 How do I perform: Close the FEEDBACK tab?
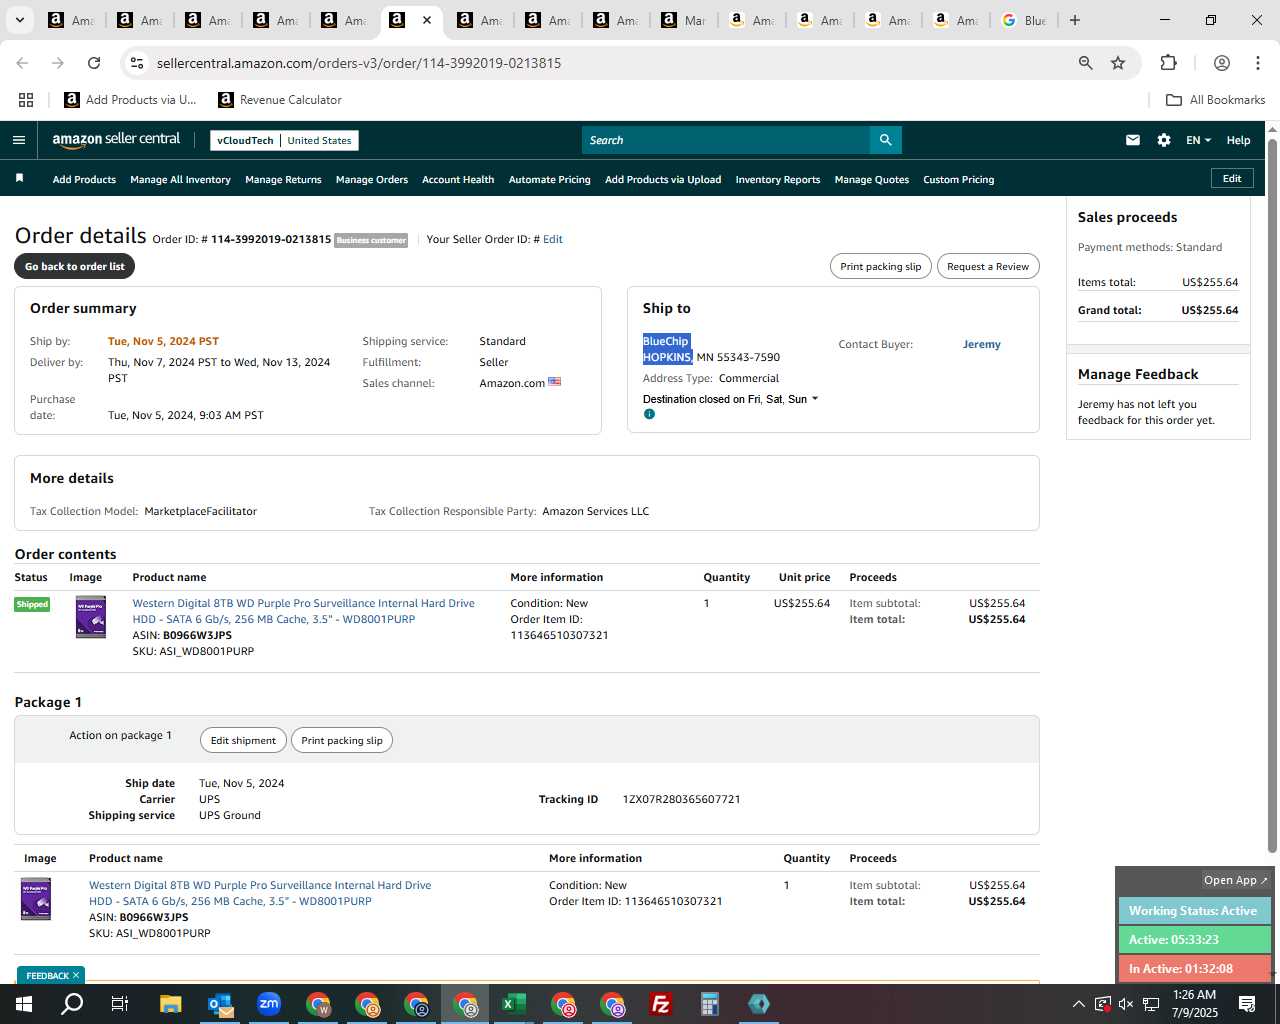tap(76, 975)
